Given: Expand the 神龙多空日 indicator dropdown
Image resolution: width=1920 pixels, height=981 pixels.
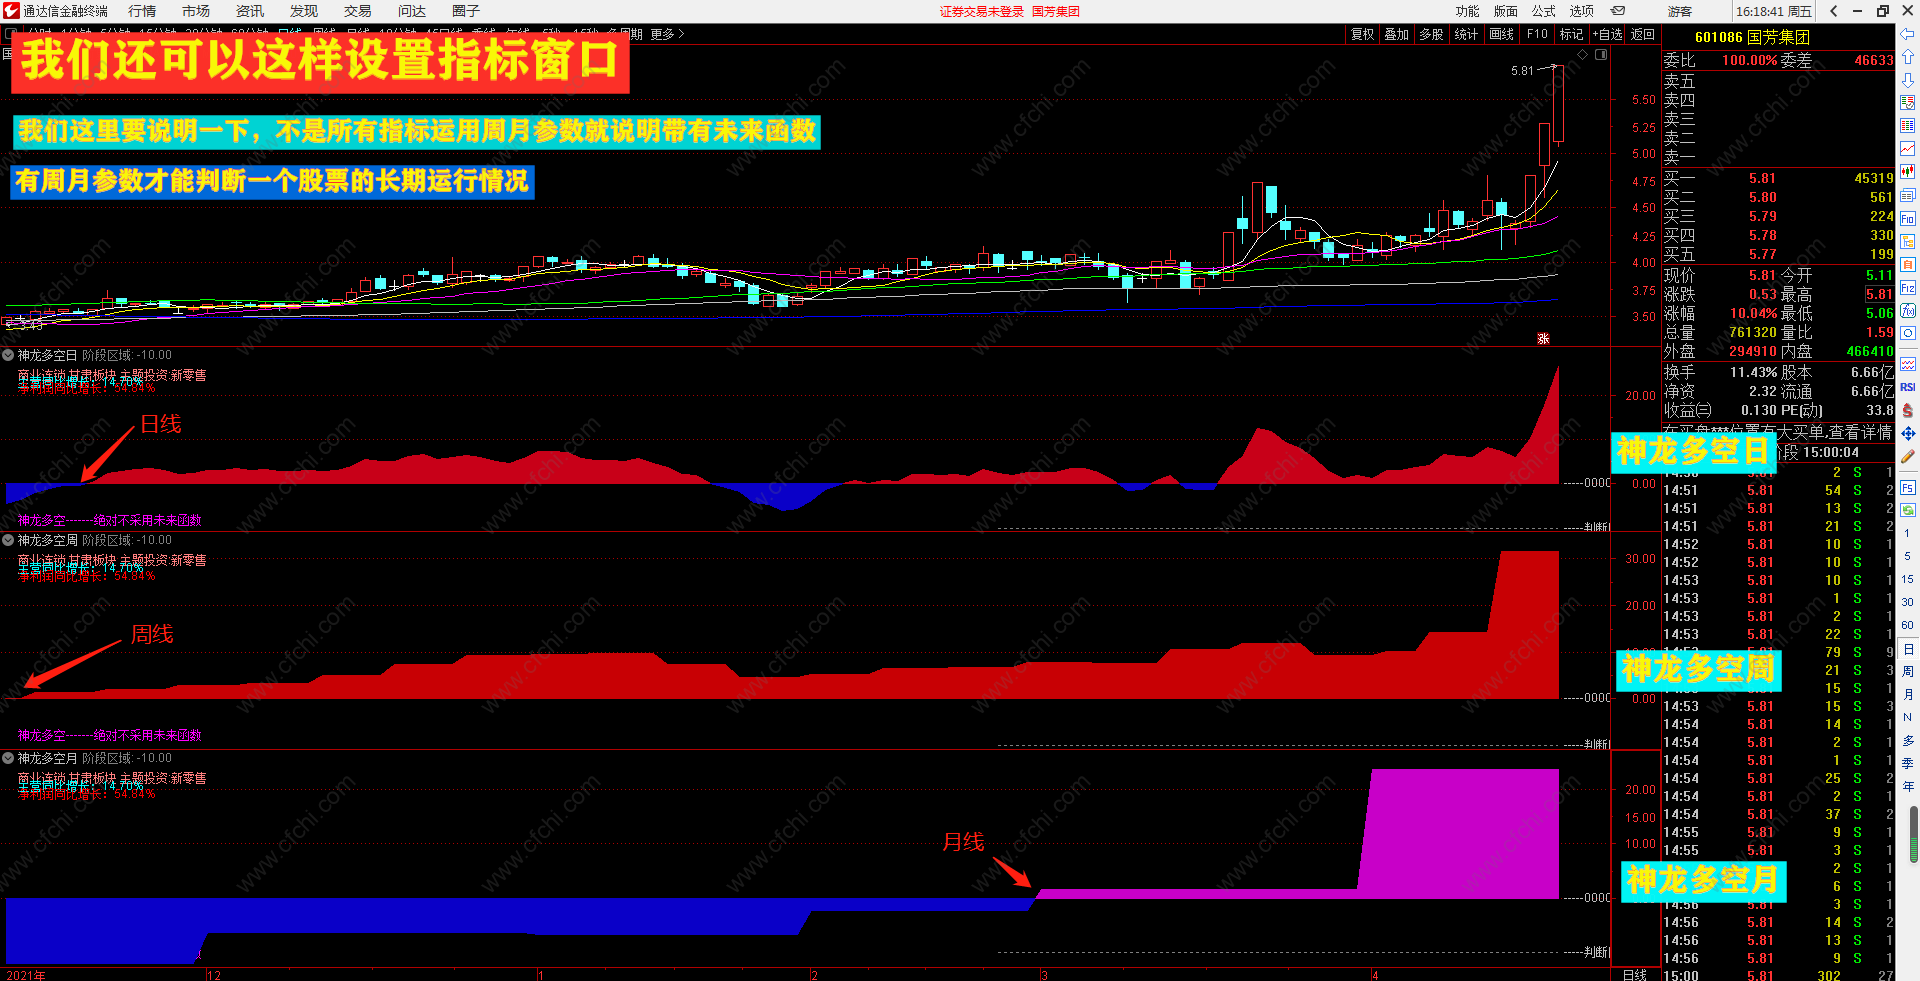Looking at the screenshot, I should point(8,355).
